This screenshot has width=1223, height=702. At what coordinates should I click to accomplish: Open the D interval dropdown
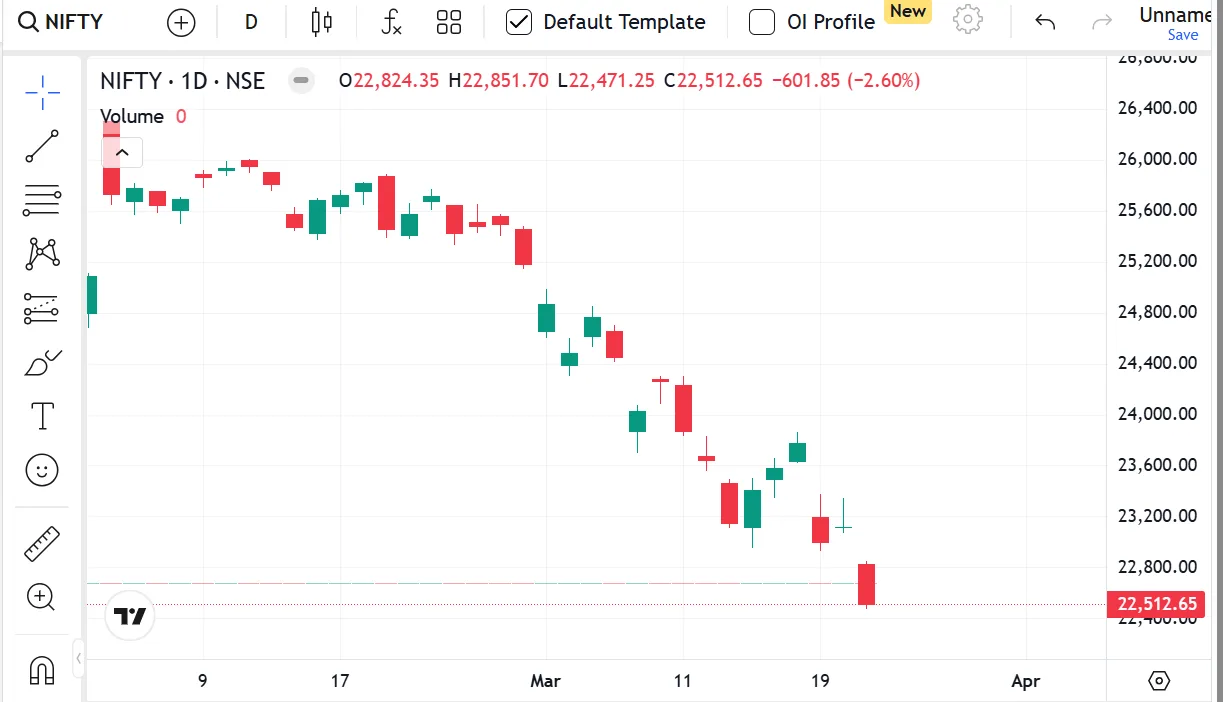[x=250, y=21]
